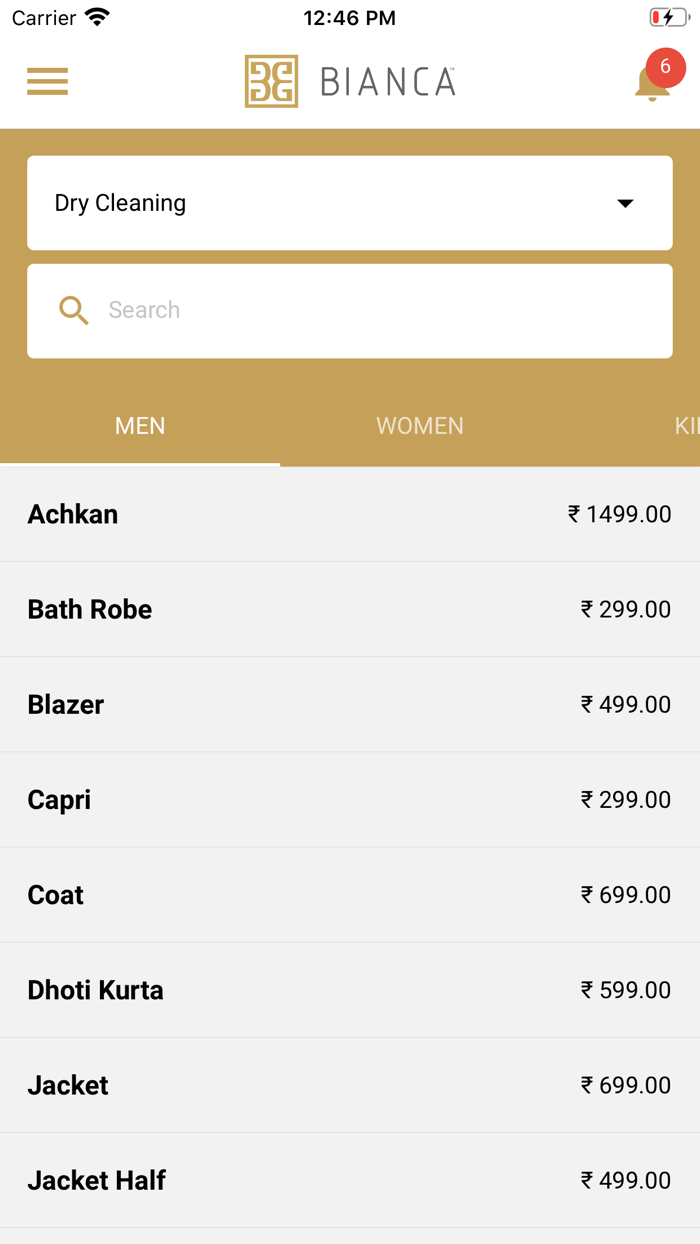Viewport: 700px width, 1244px height.
Task: Tap the notification bell icon
Action: 651,84
